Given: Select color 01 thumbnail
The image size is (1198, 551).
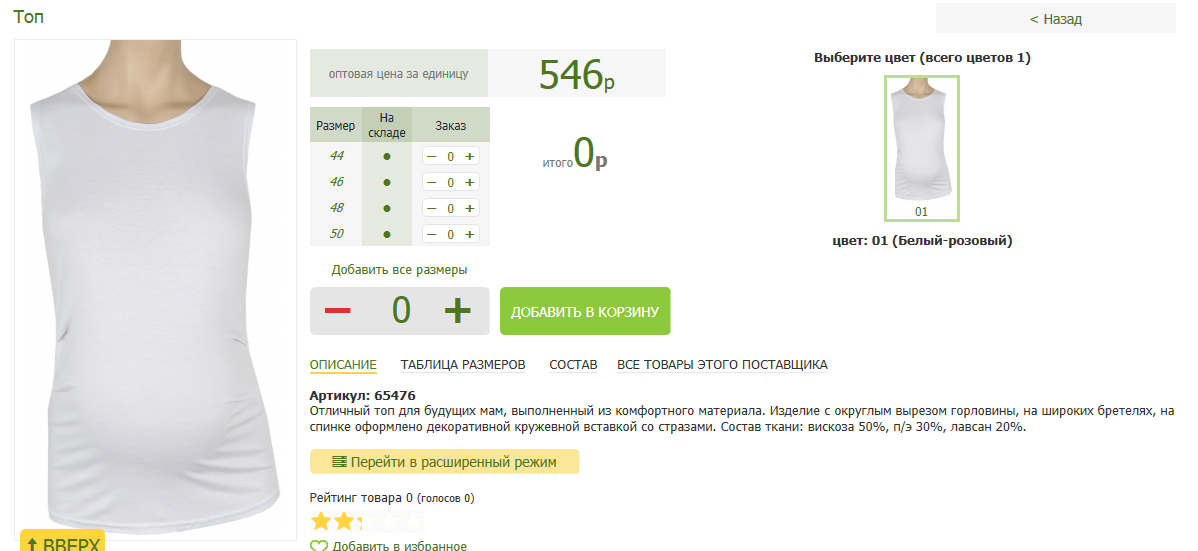Looking at the screenshot, I should tap(921, 147).
